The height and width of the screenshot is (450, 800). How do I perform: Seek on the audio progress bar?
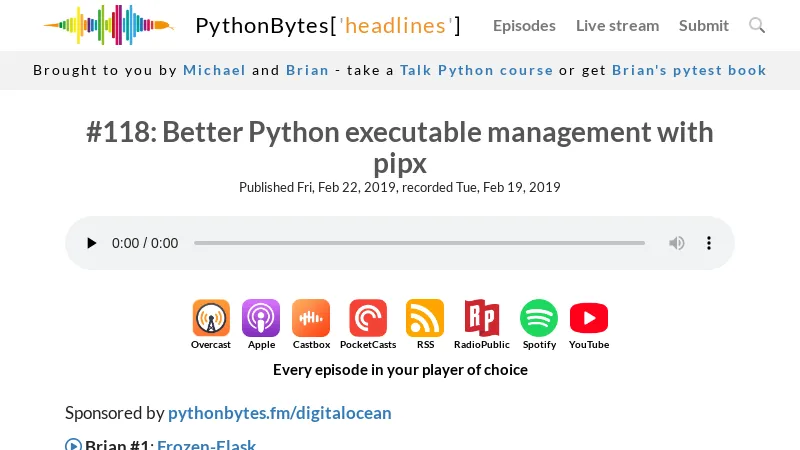tap(419, 243)
